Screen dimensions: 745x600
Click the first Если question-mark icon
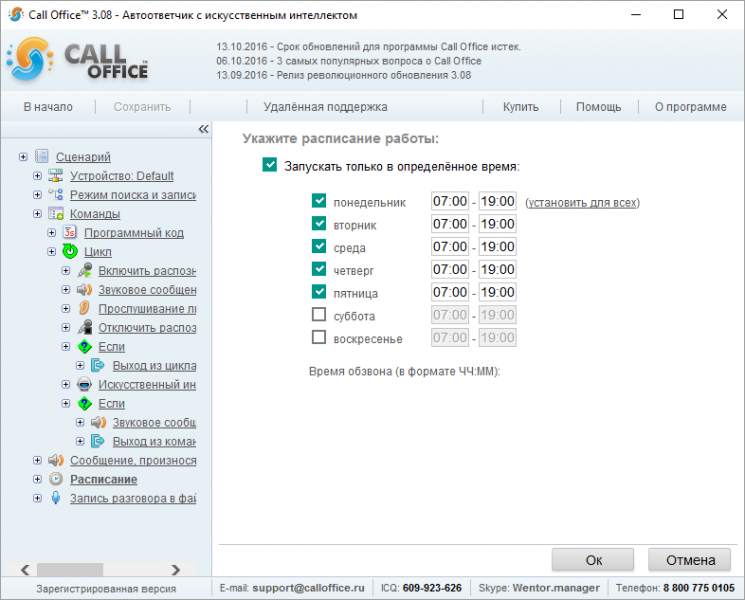(85, 346)
